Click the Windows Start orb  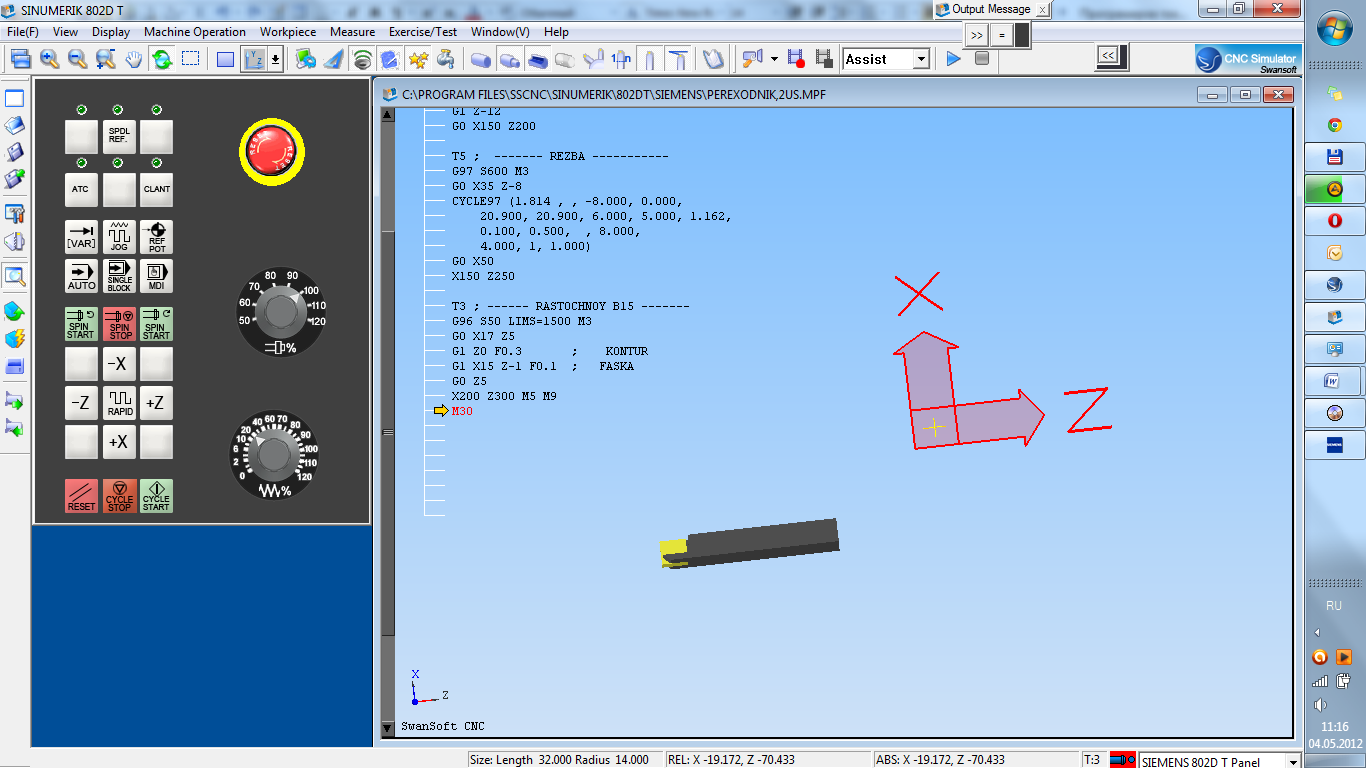click(1334, 30)
